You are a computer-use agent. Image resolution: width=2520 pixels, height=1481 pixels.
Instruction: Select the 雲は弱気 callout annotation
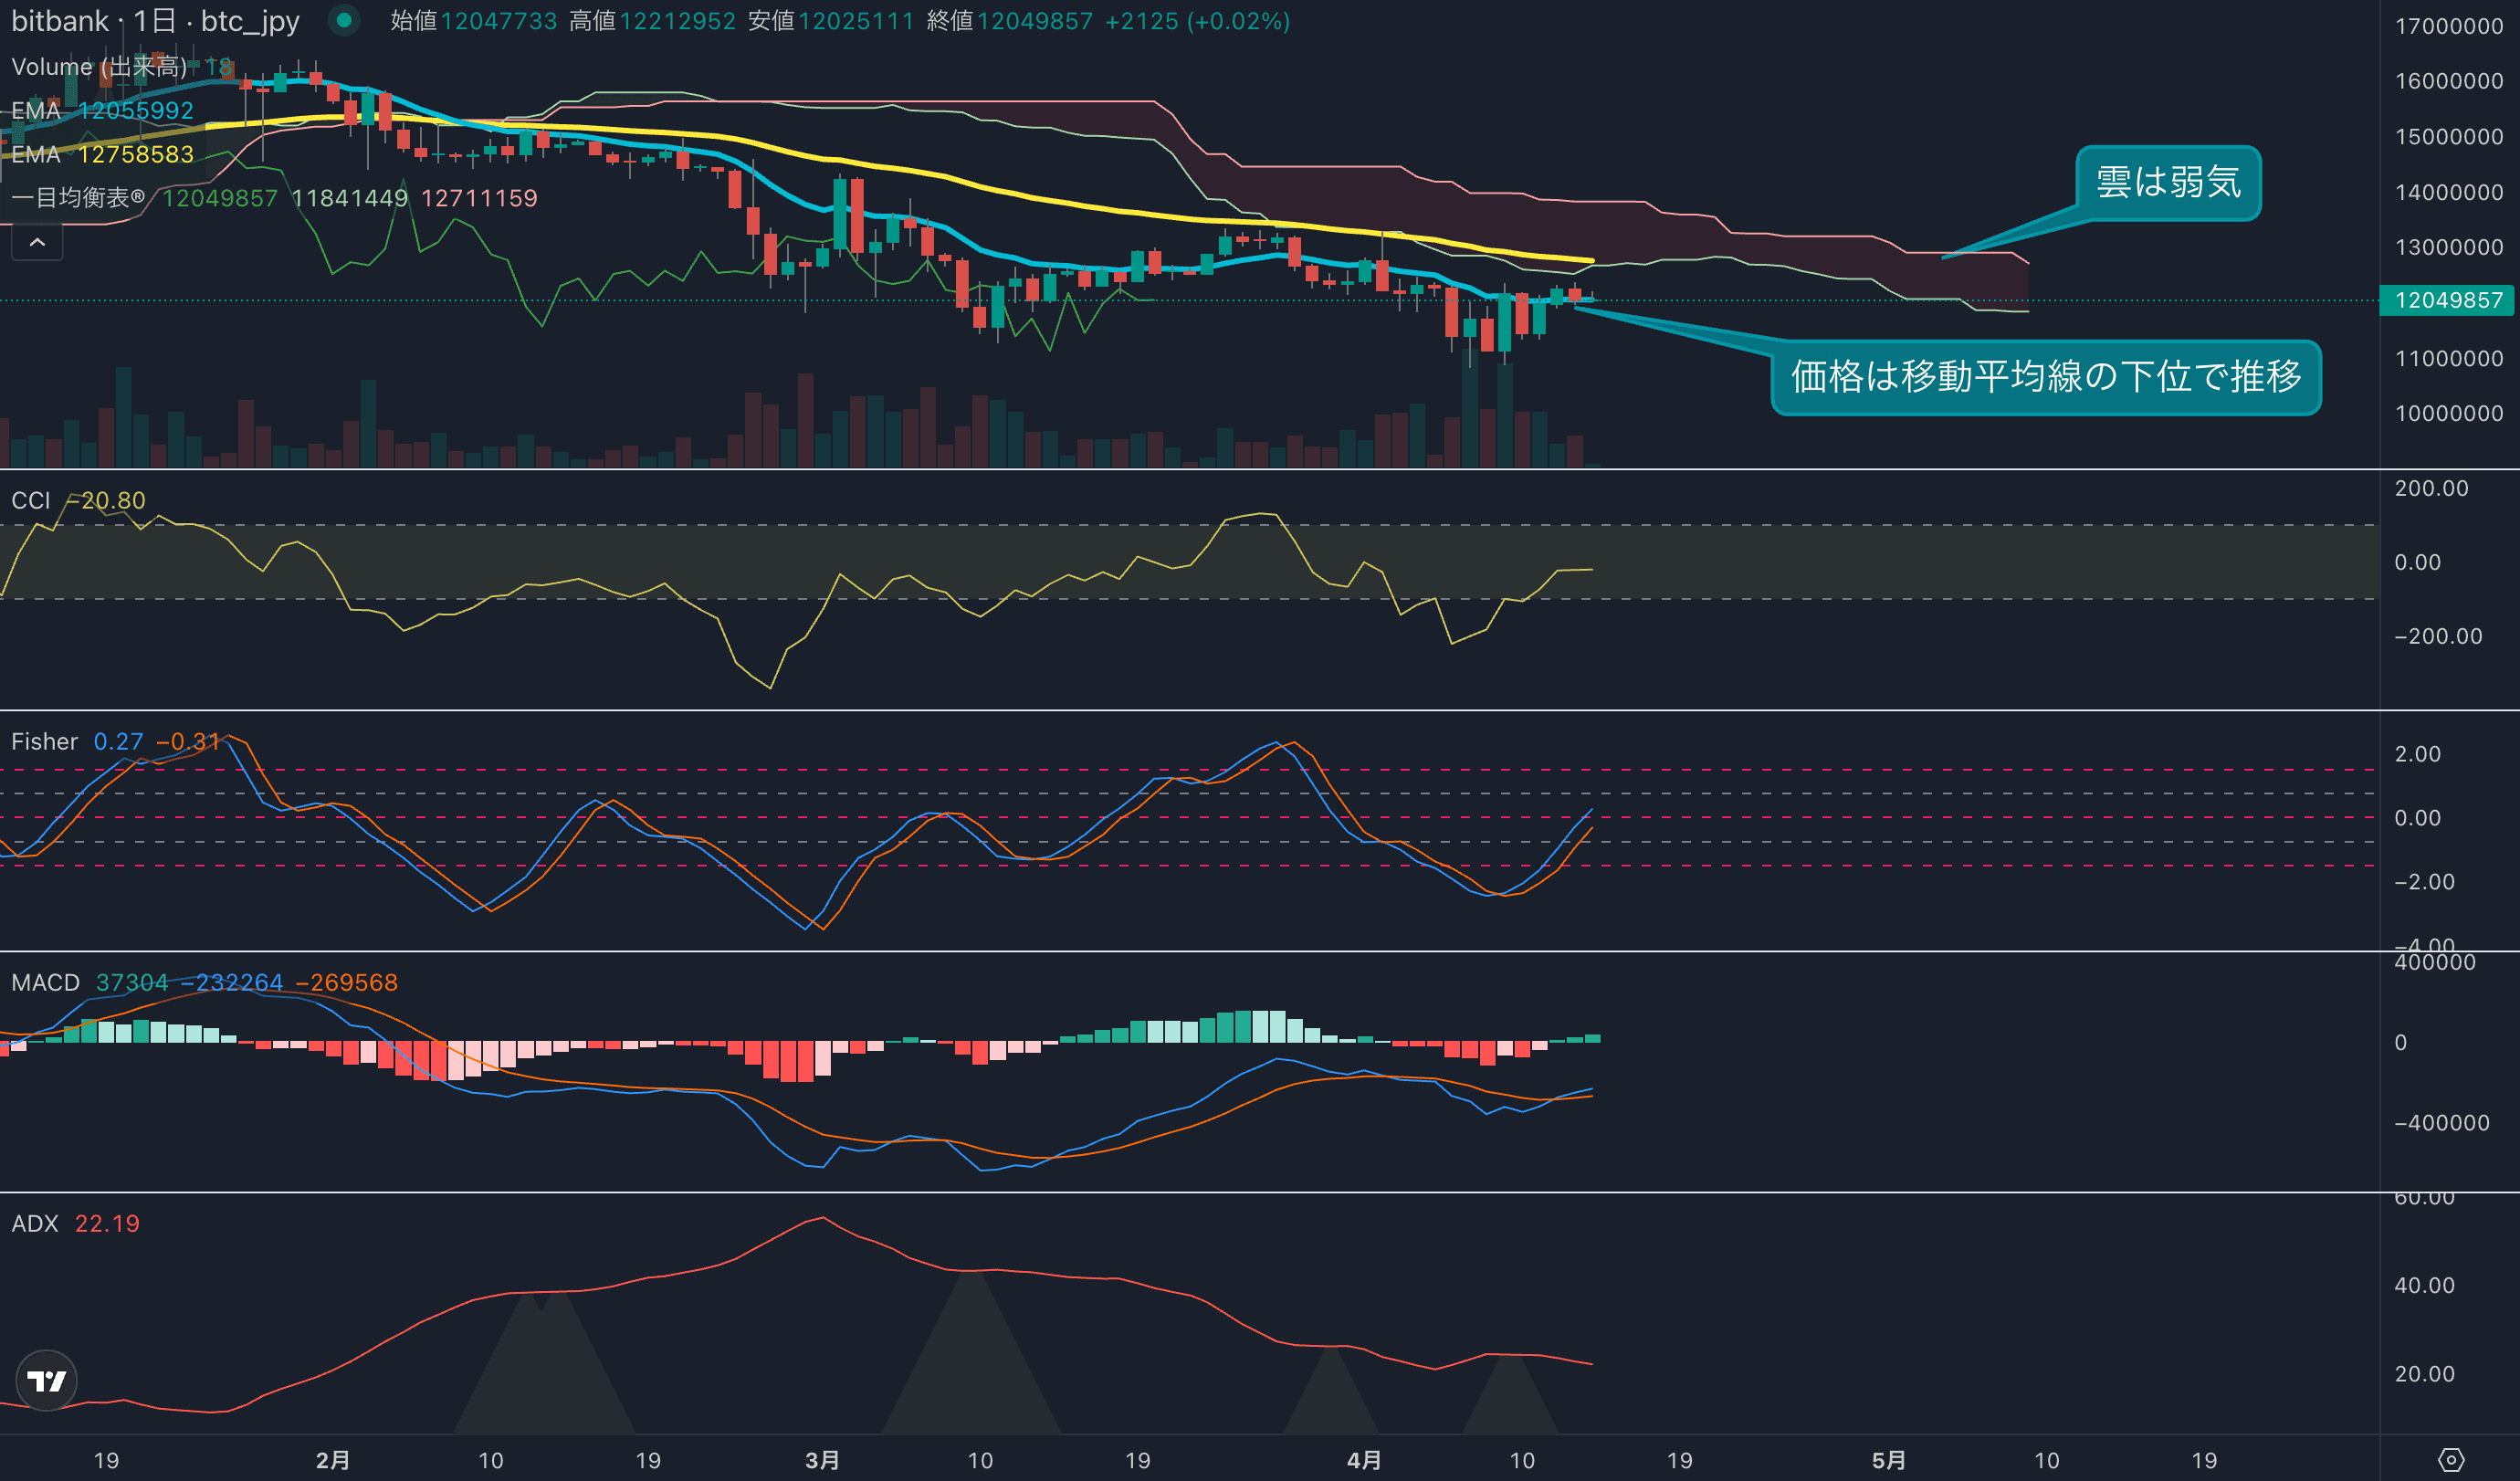click(2167, 182)
